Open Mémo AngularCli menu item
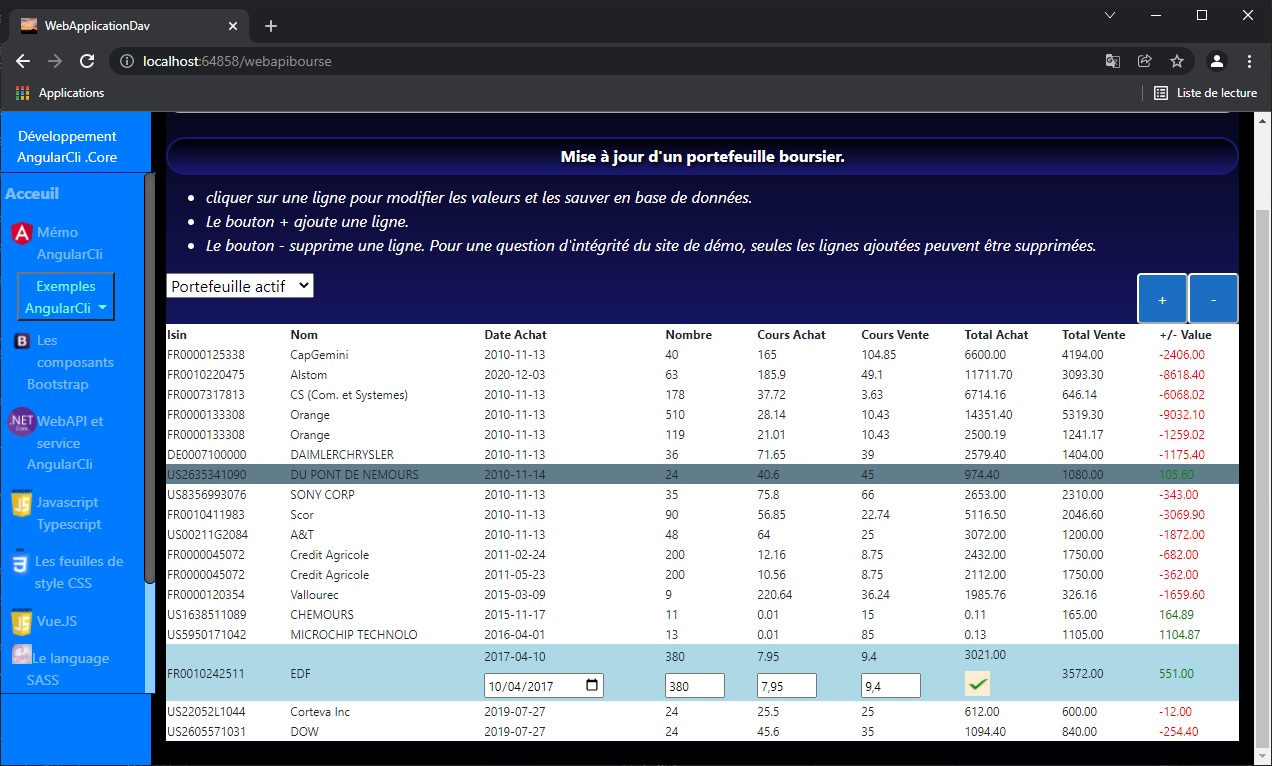This screenshot has width=1272, height=766. click(x=70, y=243)
